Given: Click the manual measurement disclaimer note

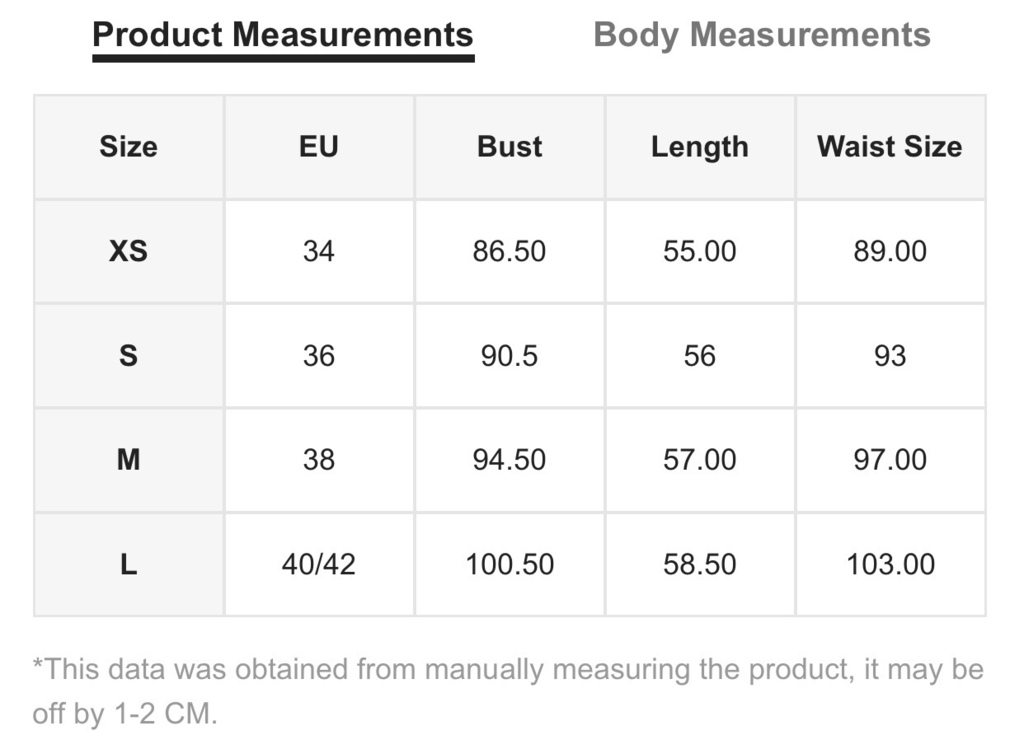Looking at the screenshot, I should click(x=508, y=692).
